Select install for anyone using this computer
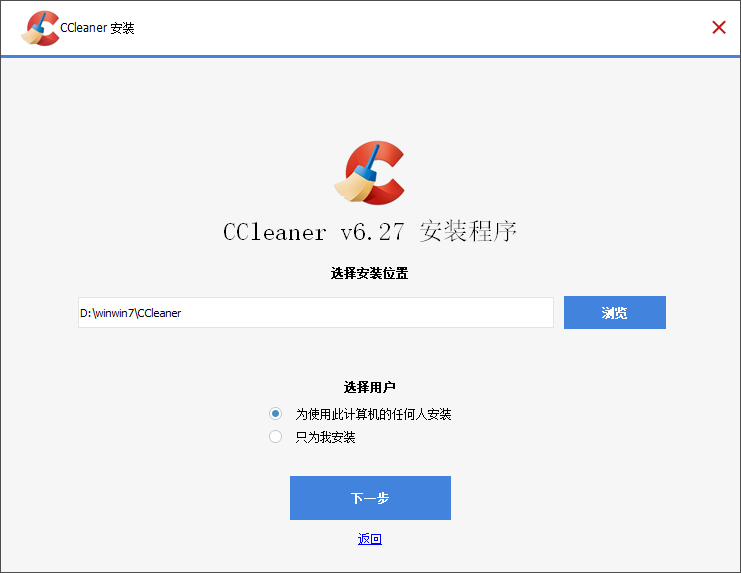Viewport: 741px width, 573px height. pos(276,414)
